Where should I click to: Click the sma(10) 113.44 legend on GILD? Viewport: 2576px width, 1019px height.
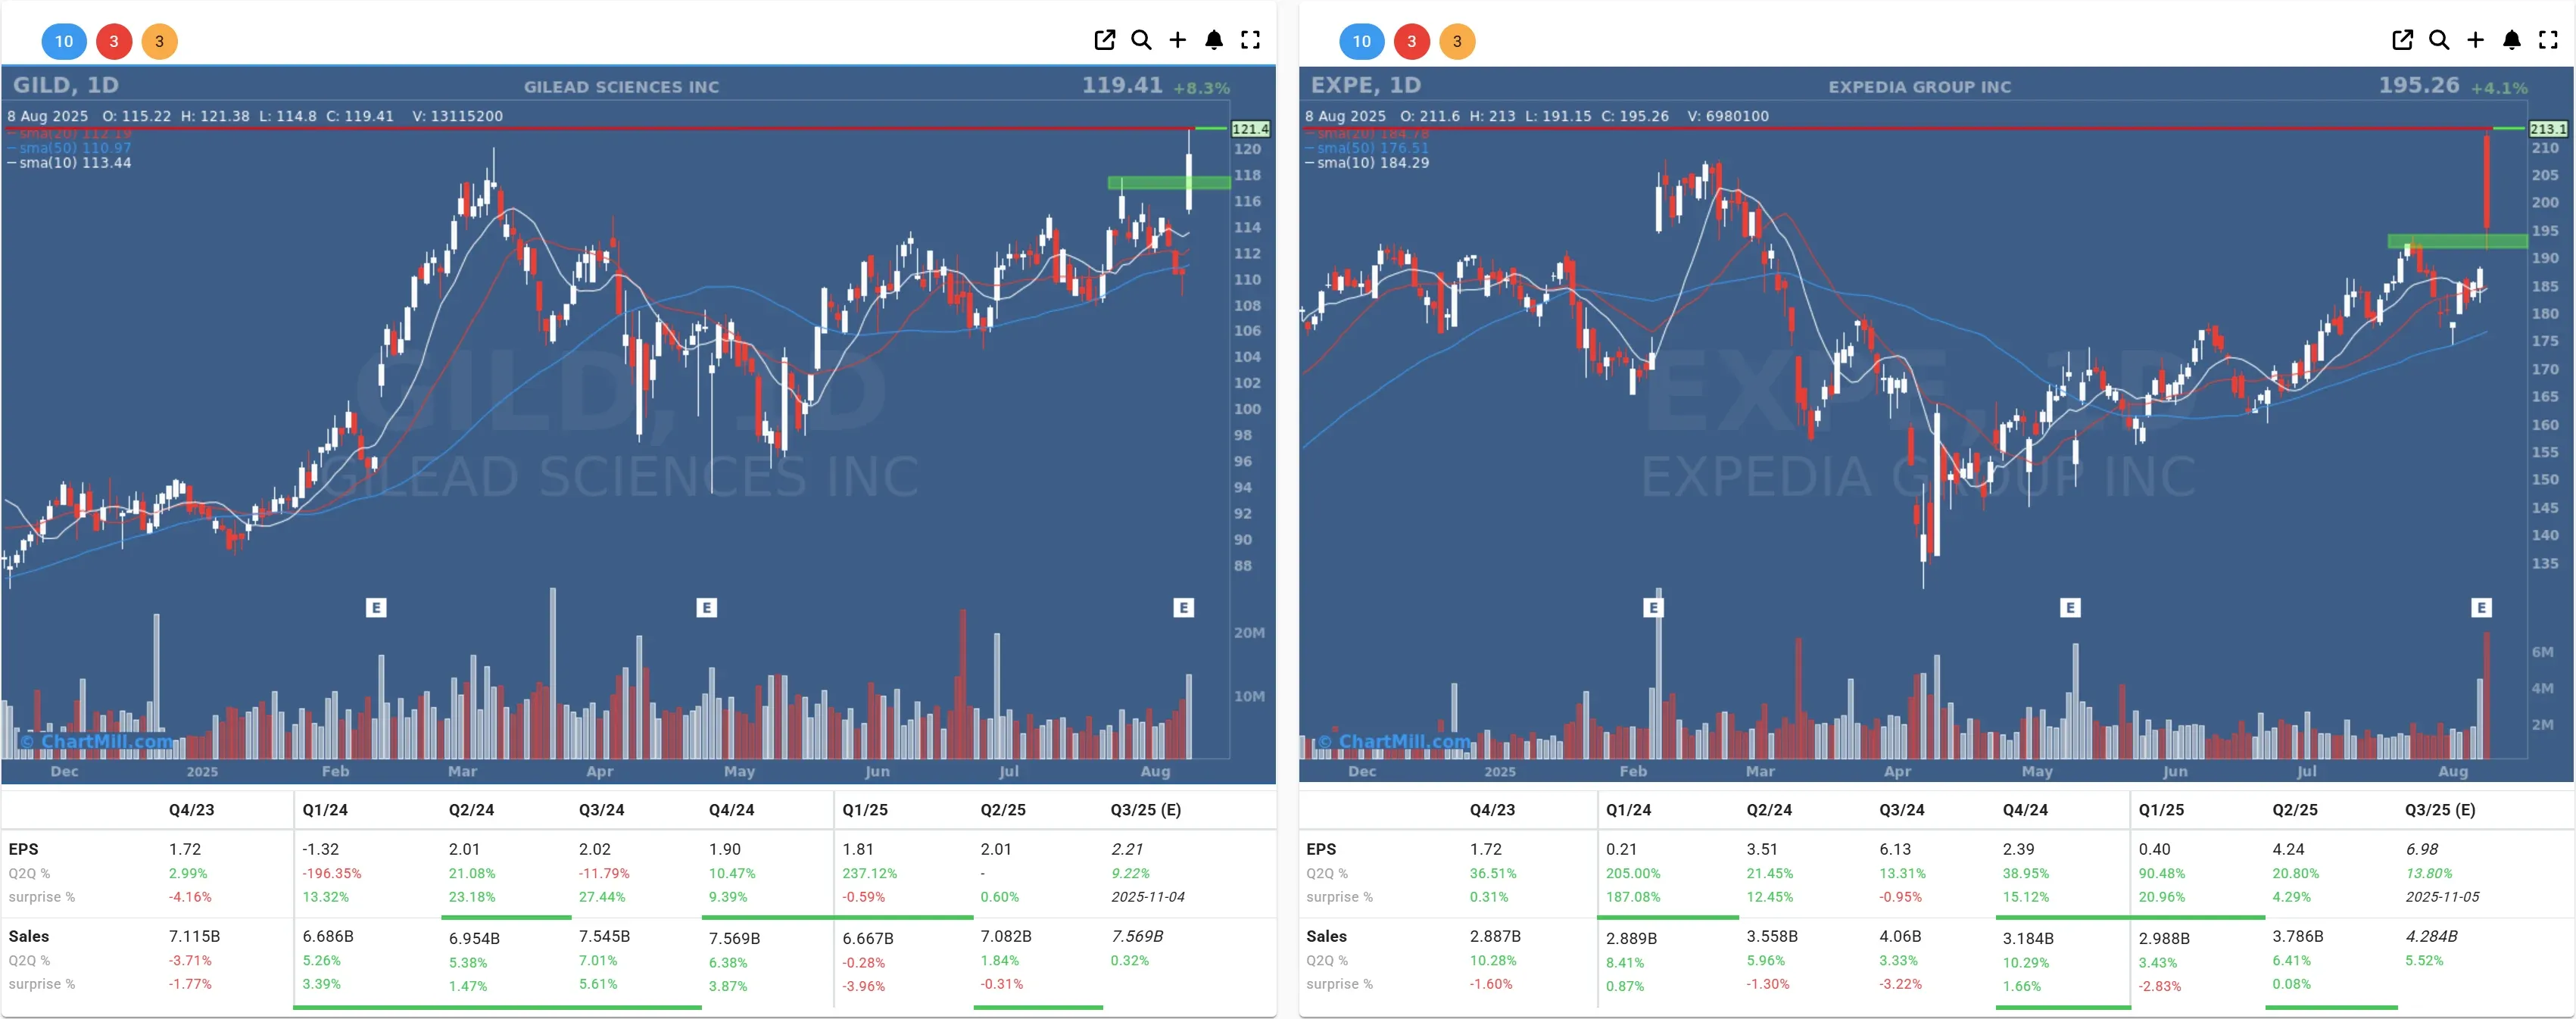(x=70, y=163)
